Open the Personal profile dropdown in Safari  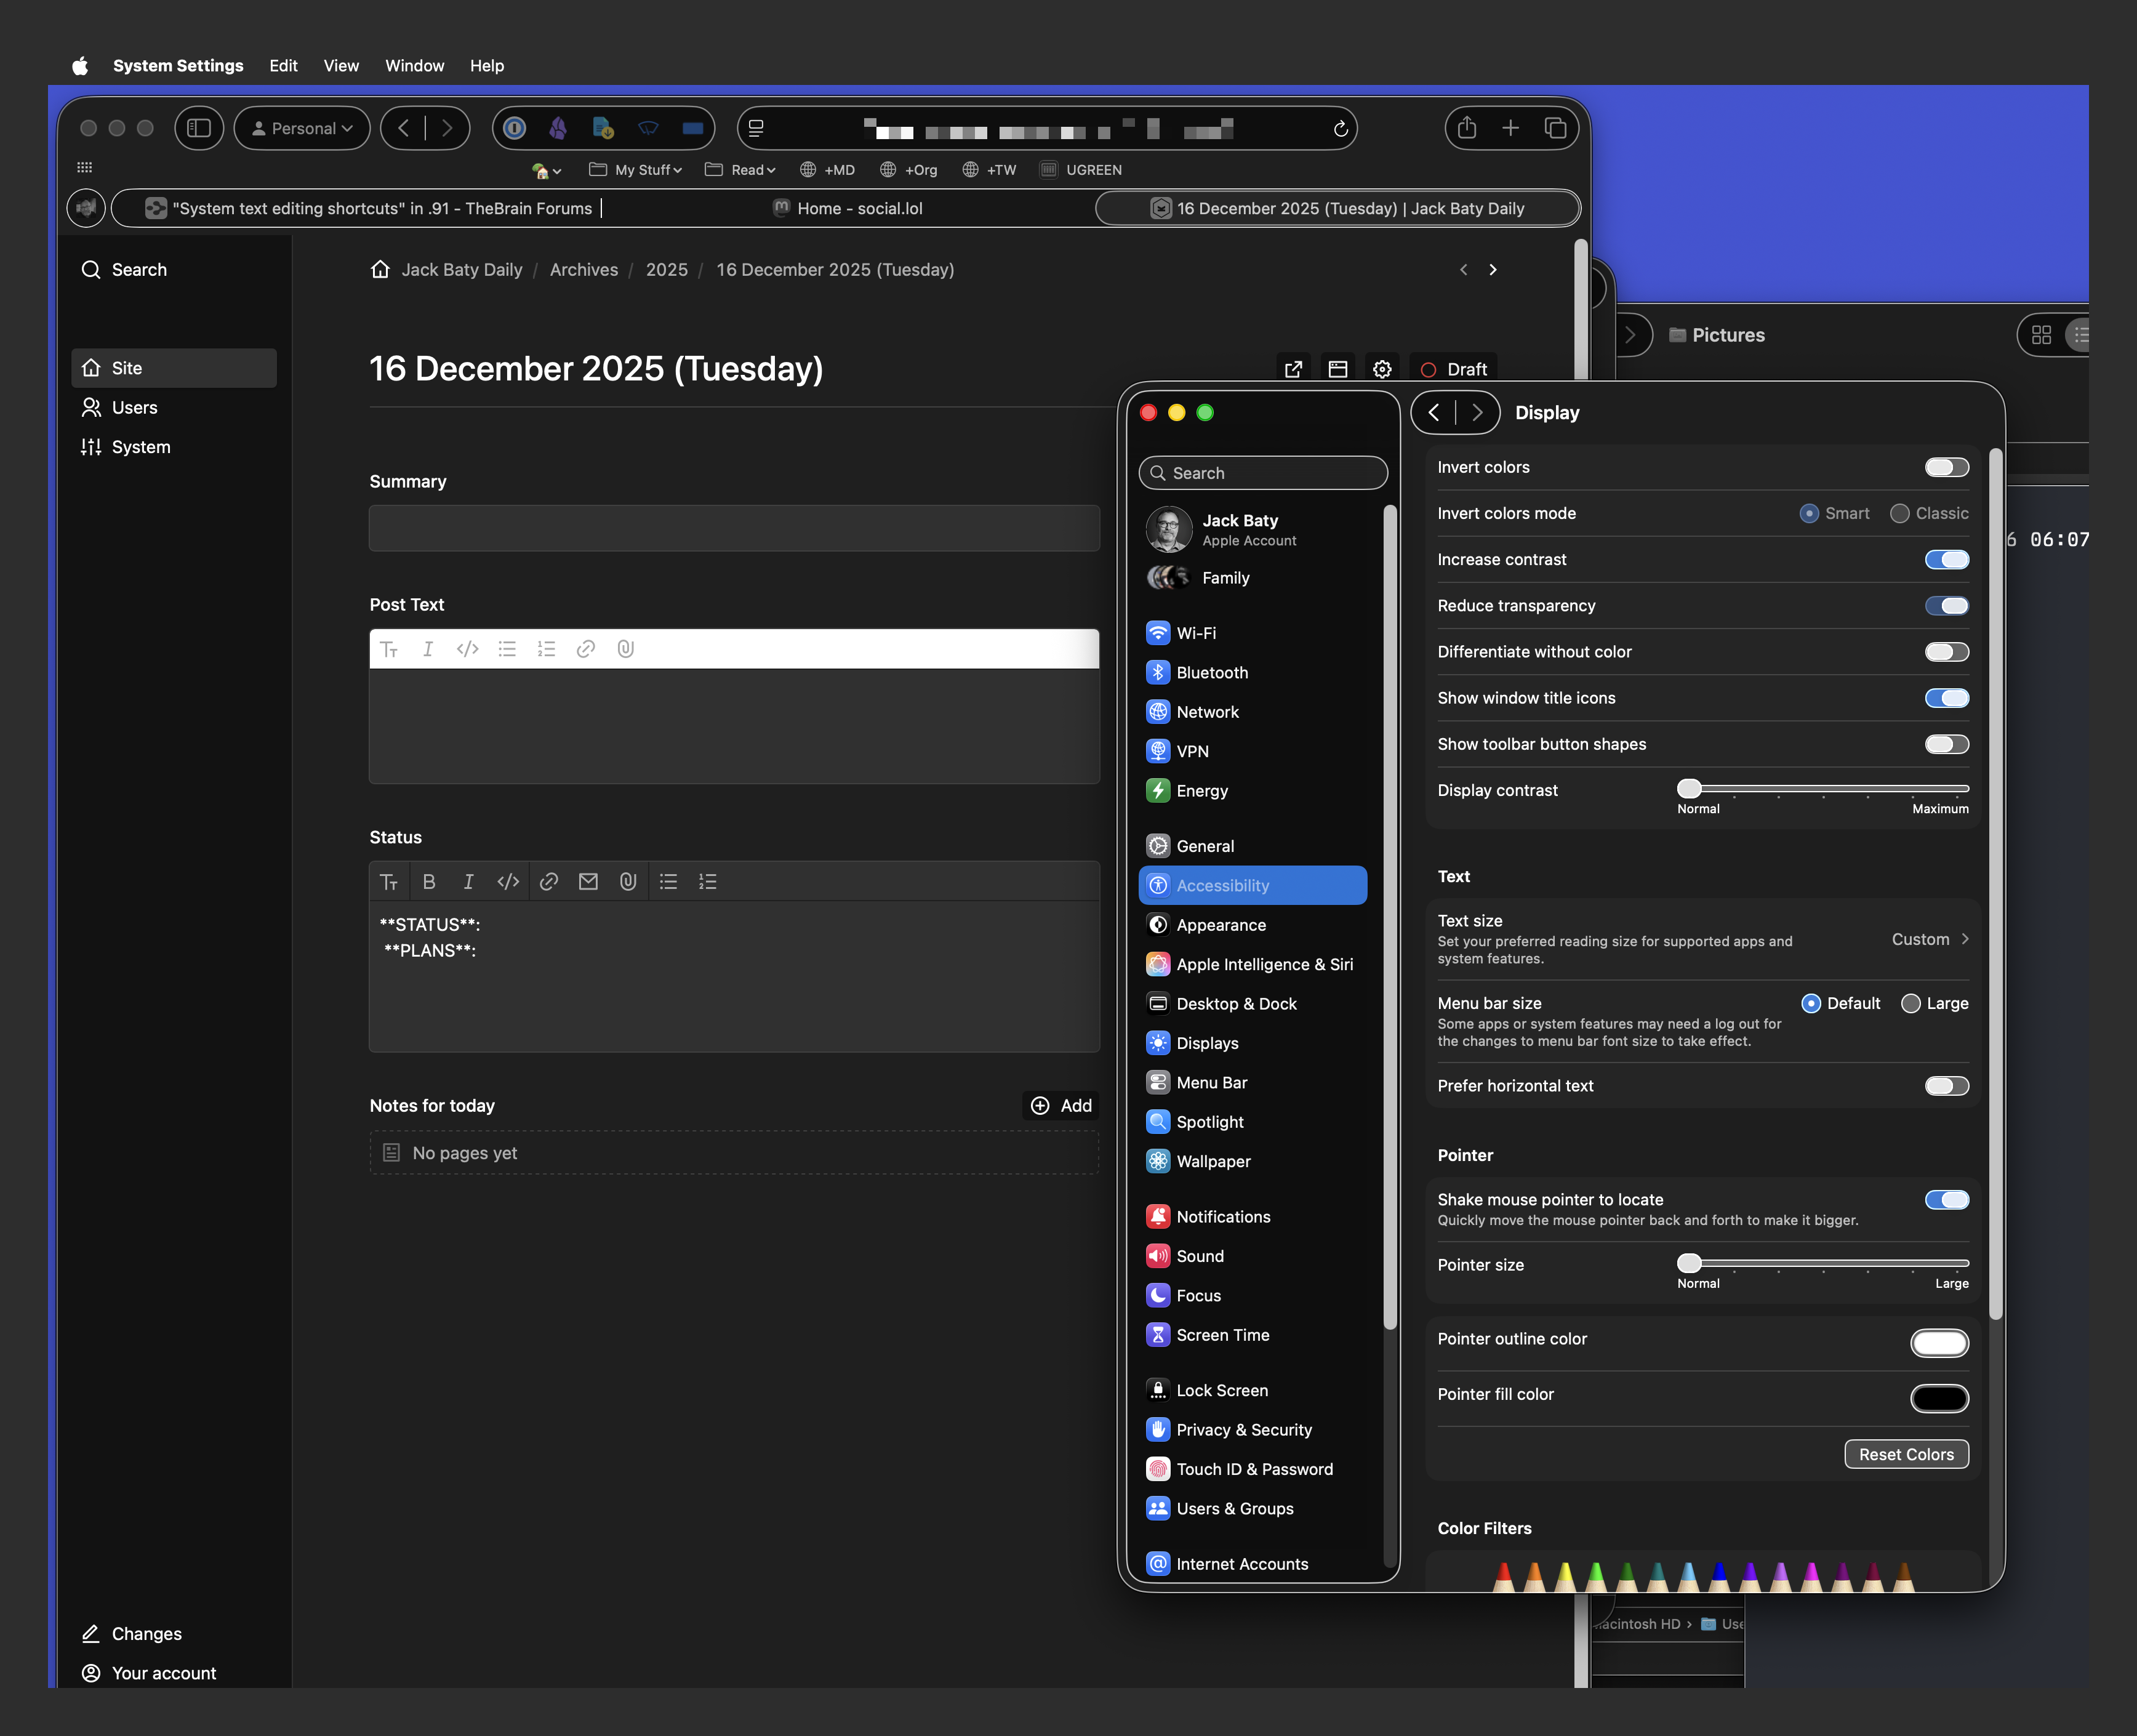pyautogui.click(x=301, y=128)
